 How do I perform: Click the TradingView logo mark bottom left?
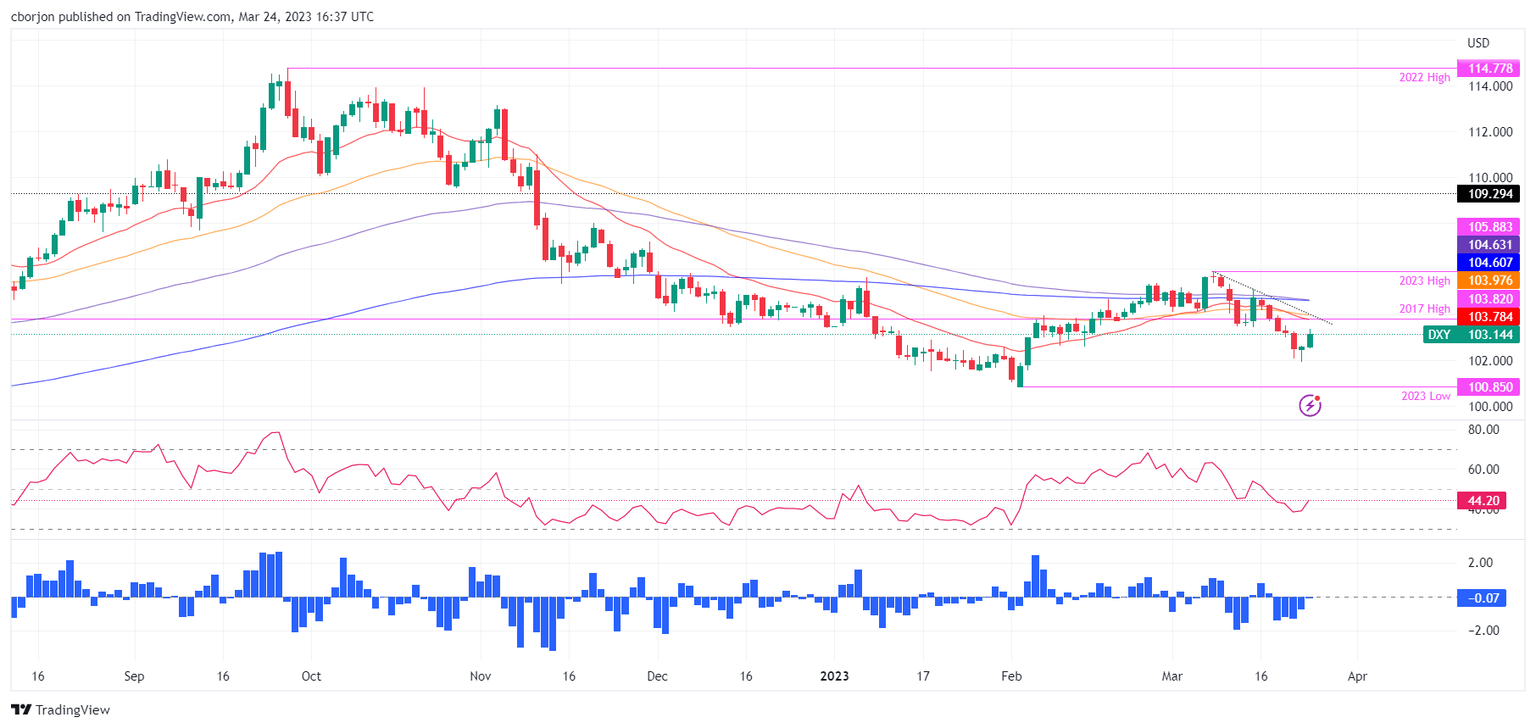point(22,710)
